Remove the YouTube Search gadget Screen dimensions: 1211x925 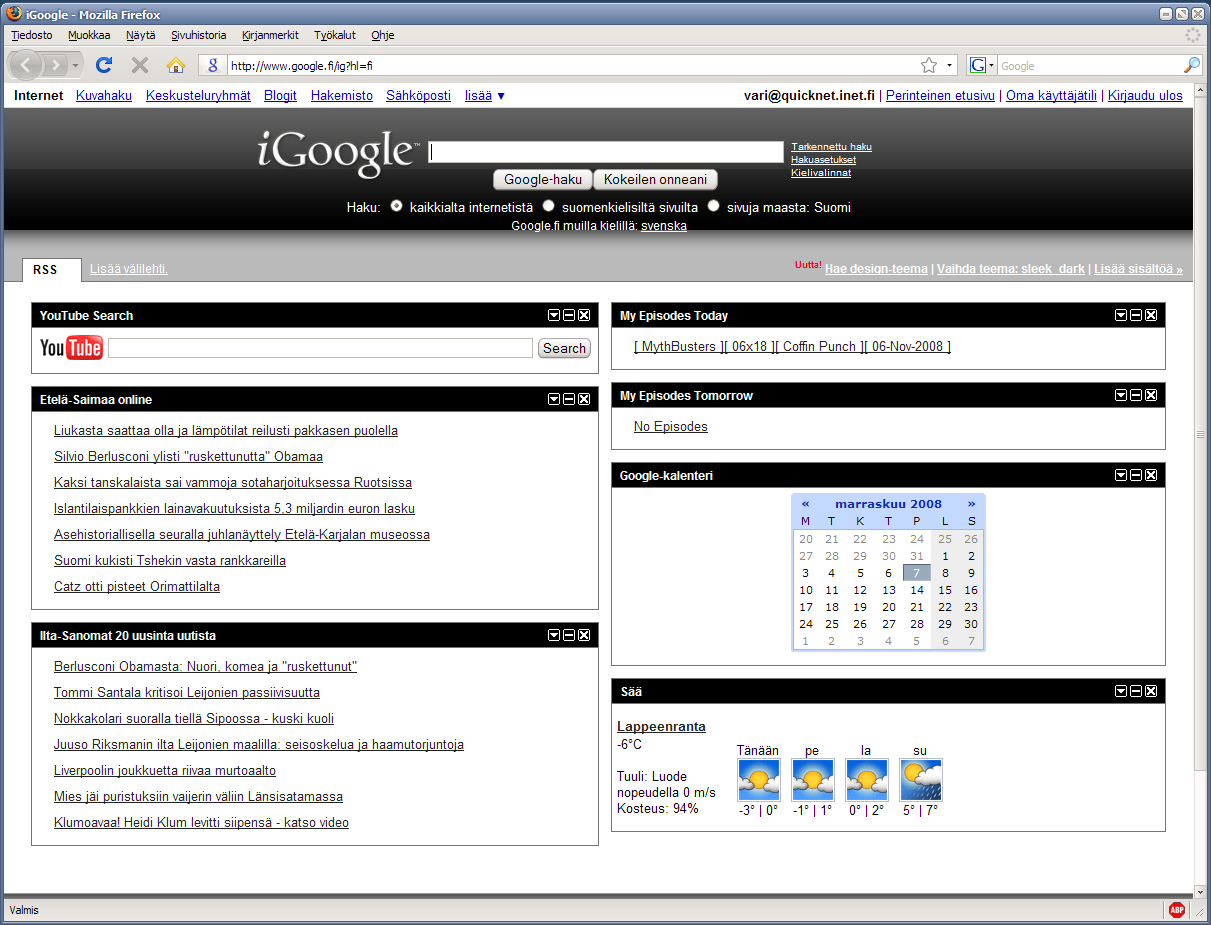pyautogui.click(x=584, y=315)
